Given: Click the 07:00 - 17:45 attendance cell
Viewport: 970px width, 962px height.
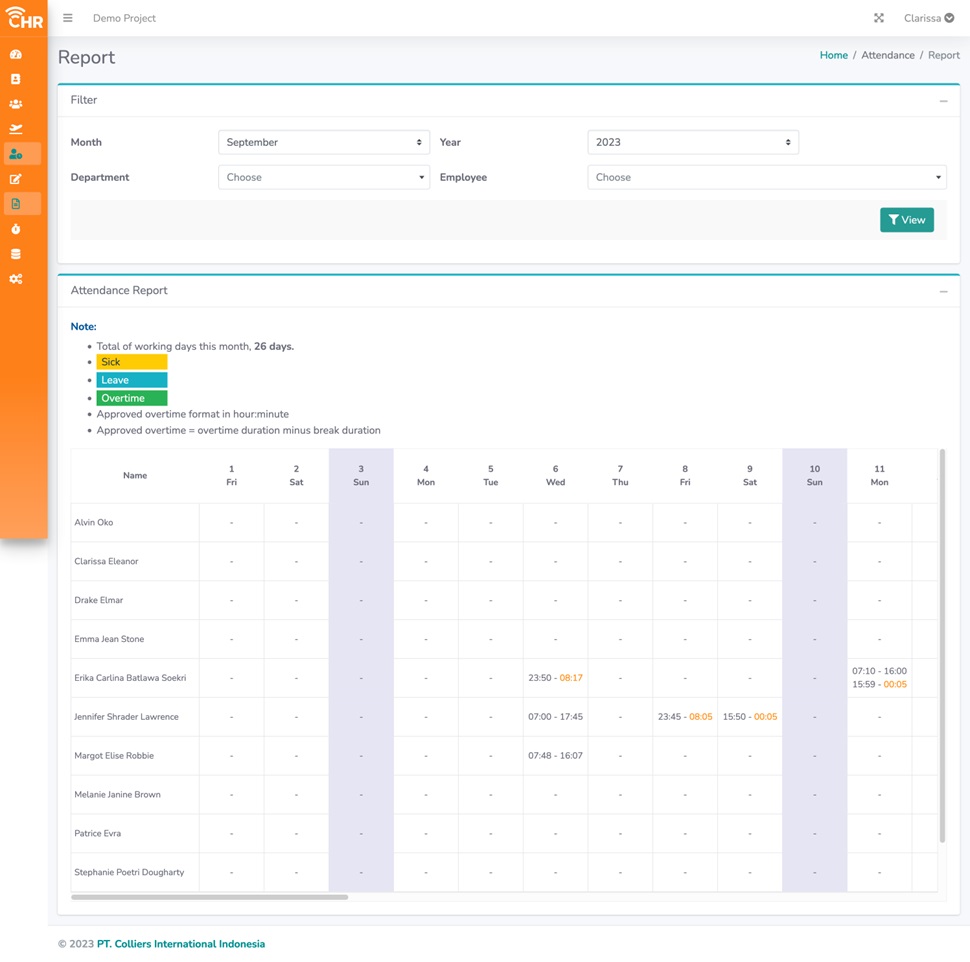Looking at the screenshot, I should click(x=556, y=716).
